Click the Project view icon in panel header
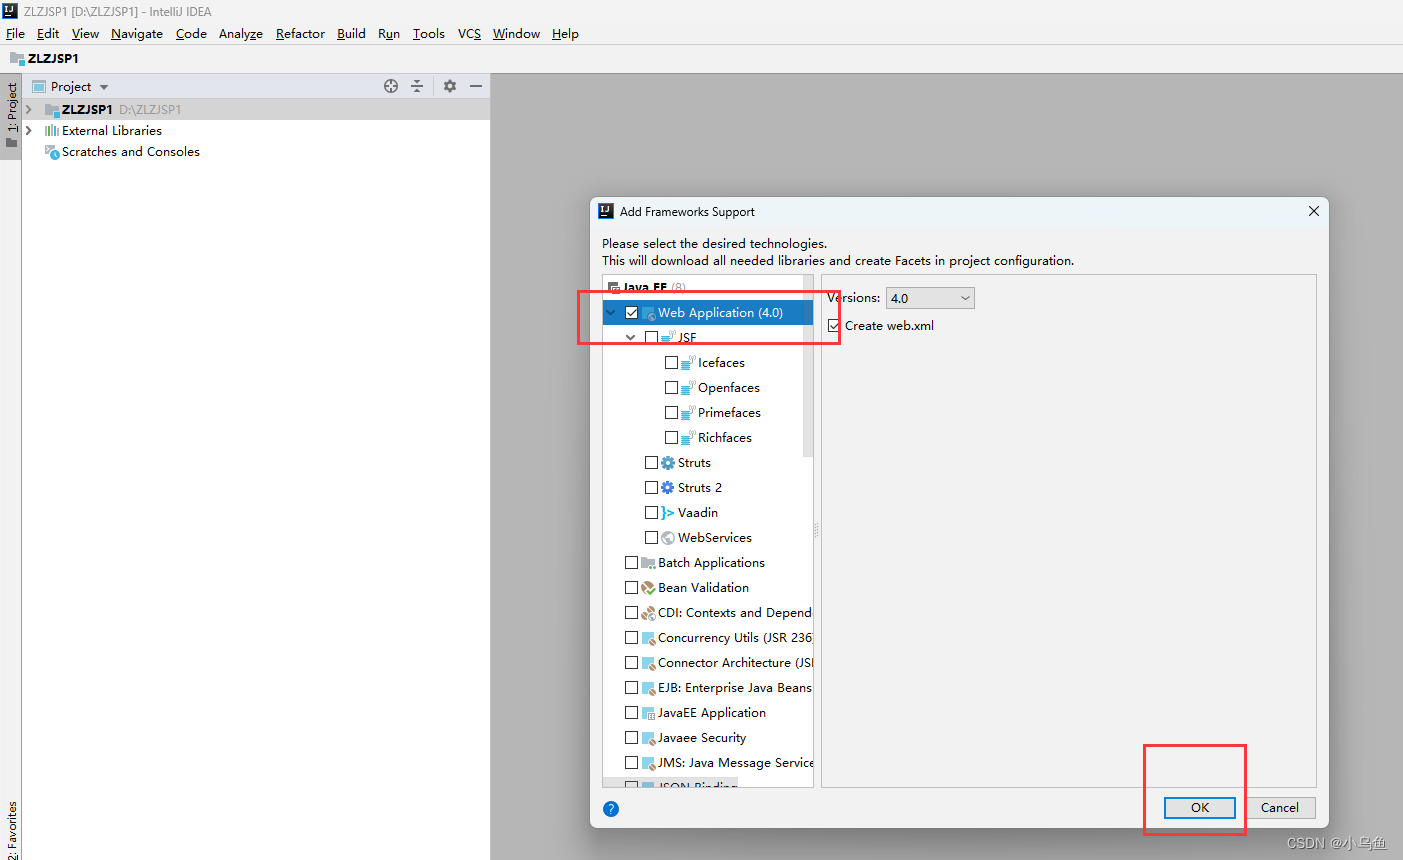 coord(39,87)
